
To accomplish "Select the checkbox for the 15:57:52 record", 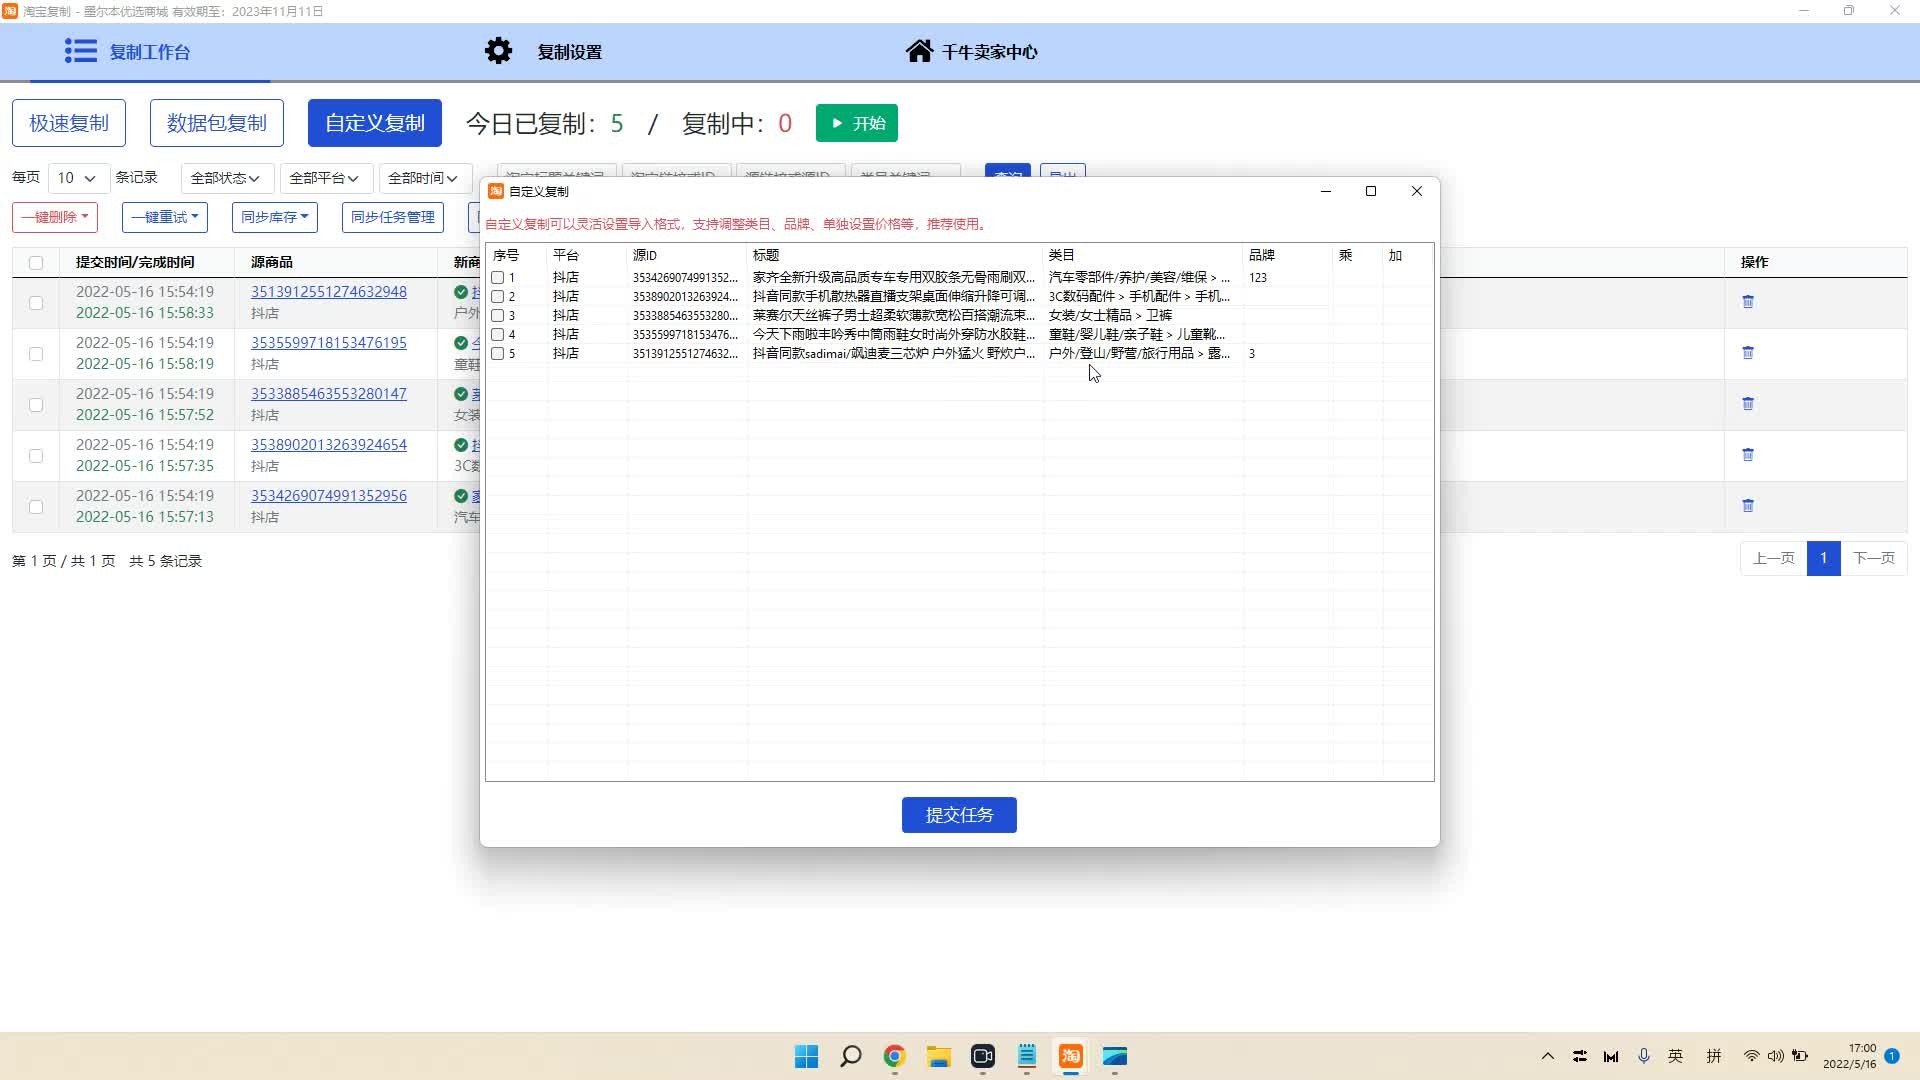I will coord(36,405).
